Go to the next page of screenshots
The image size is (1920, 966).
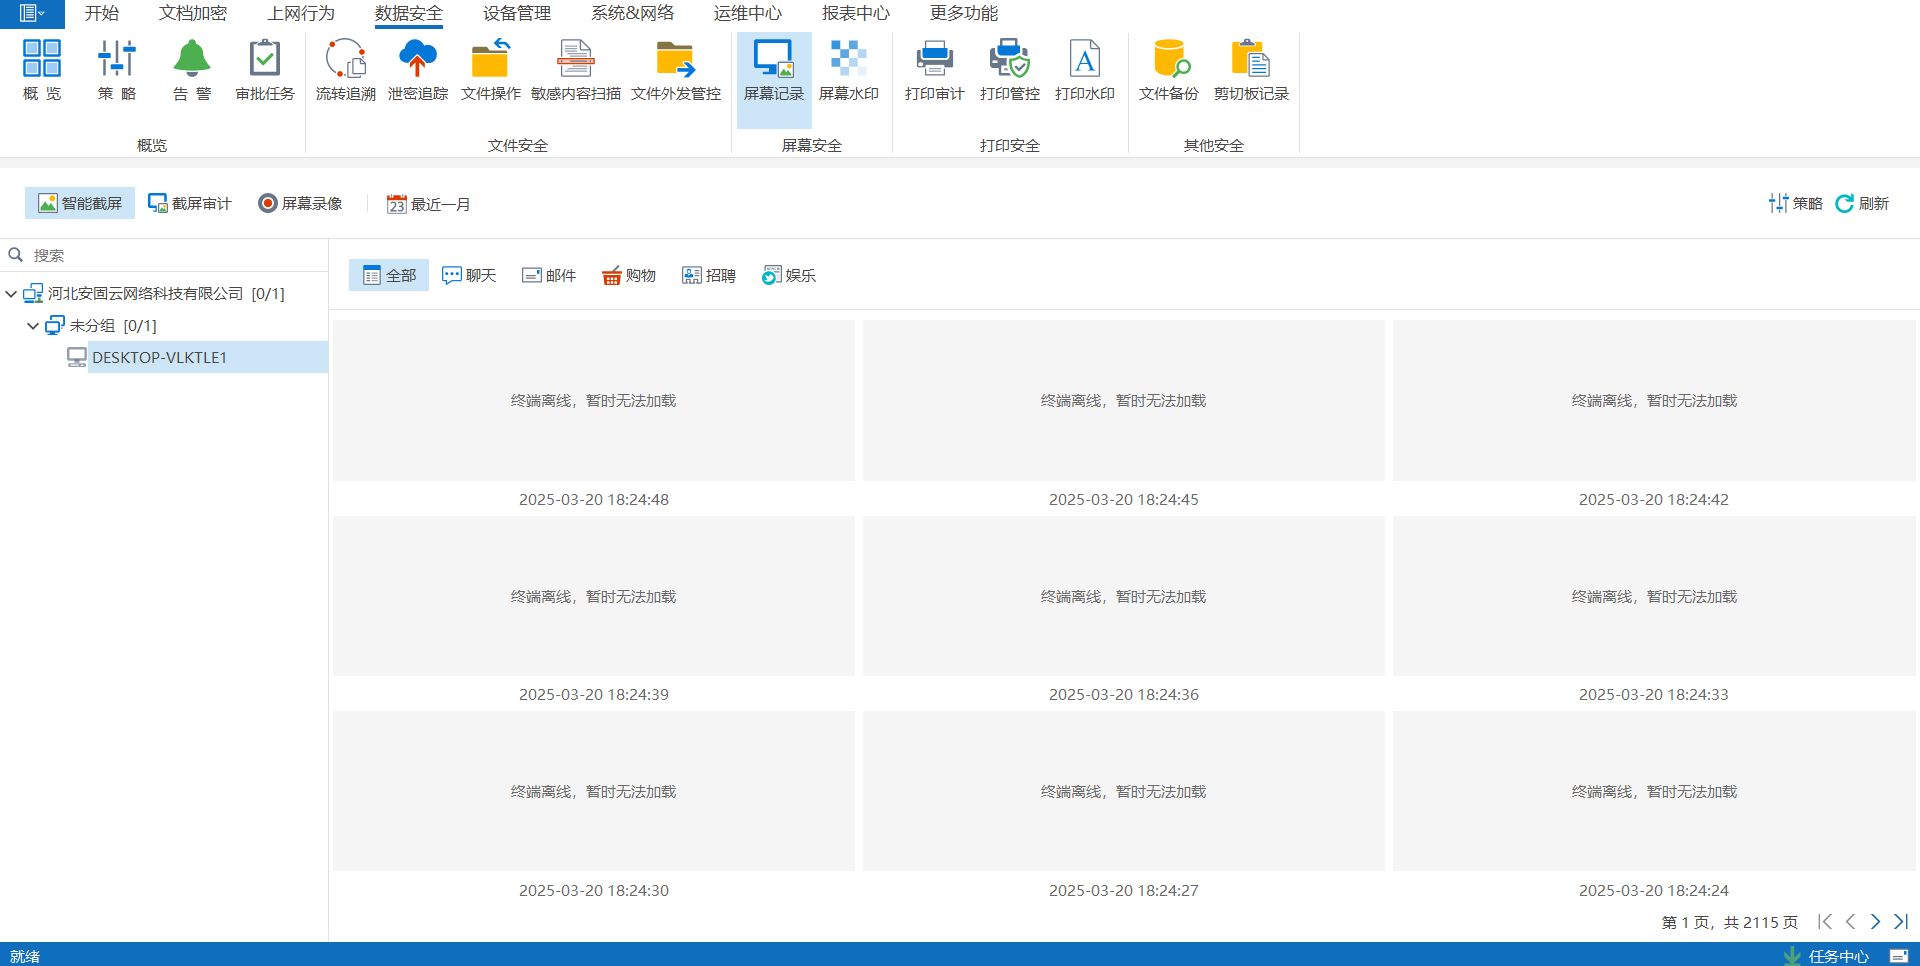pyautogui.click(x=1875, y=922)
